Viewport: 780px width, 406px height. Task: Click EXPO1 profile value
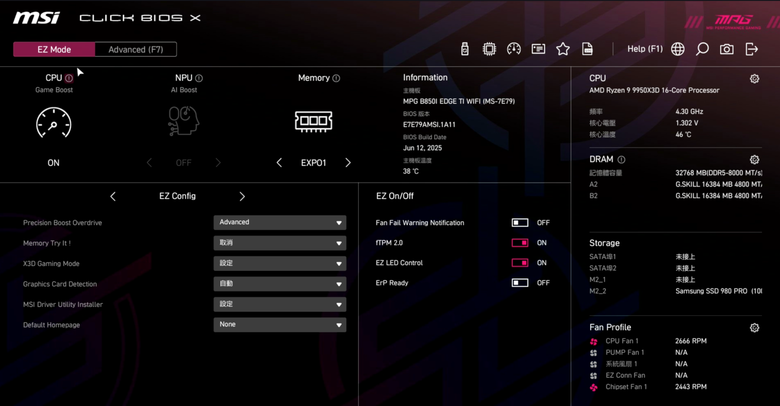tap(313, 163)
